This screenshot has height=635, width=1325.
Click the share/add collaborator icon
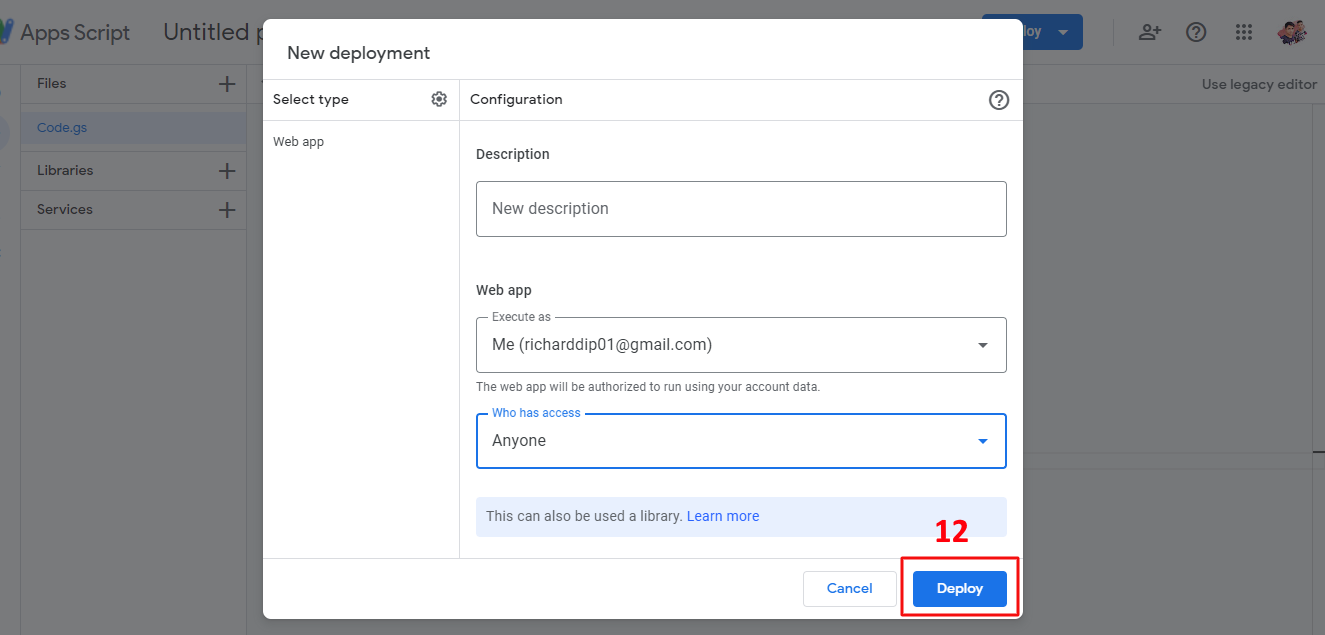point(1150,32)
